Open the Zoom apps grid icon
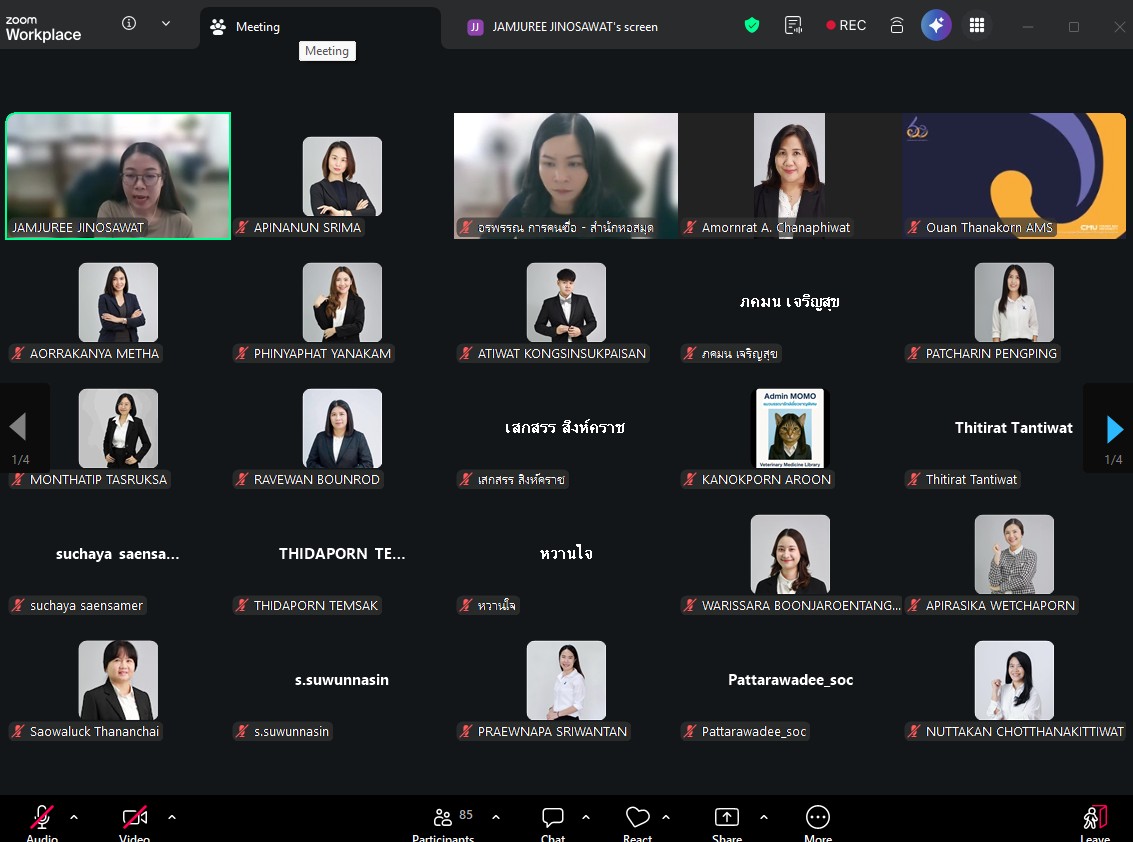1133x842 pixels. click(977, 26)
